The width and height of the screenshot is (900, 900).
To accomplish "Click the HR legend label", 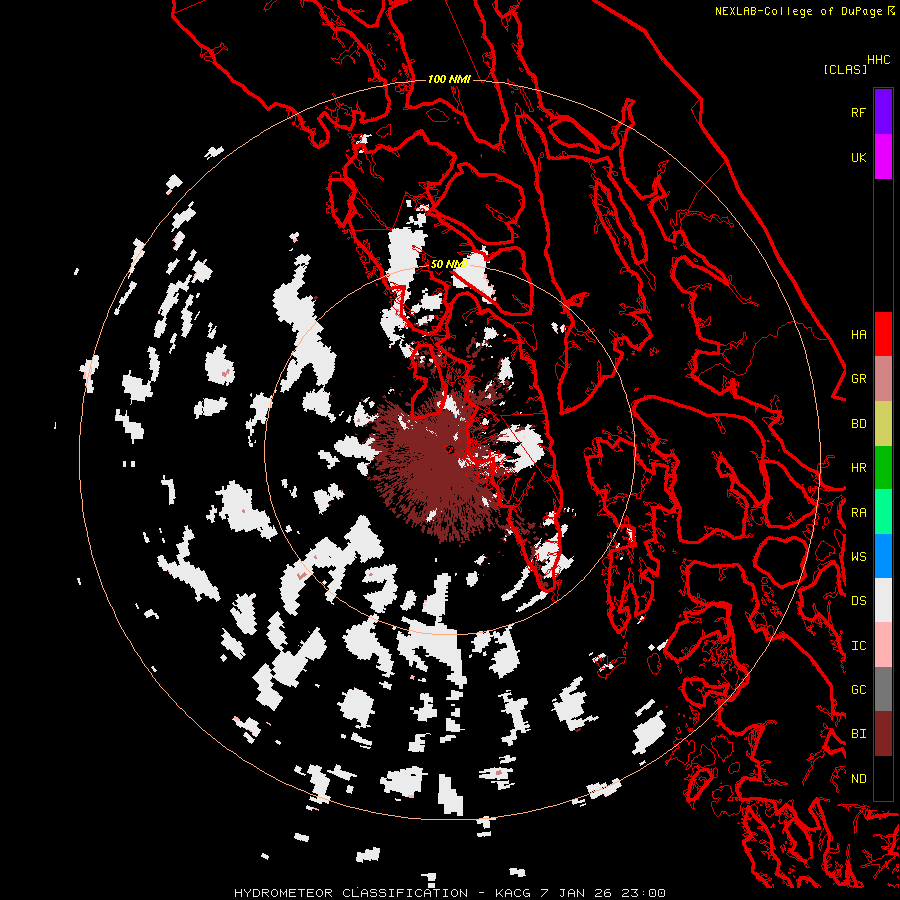I will [x=858, y=468].
